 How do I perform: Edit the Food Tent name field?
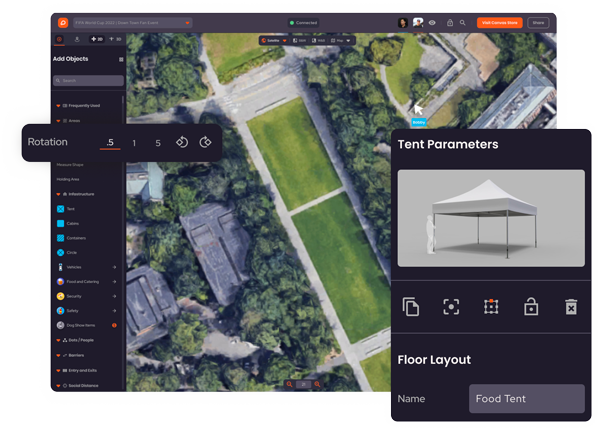click(527, 399)
